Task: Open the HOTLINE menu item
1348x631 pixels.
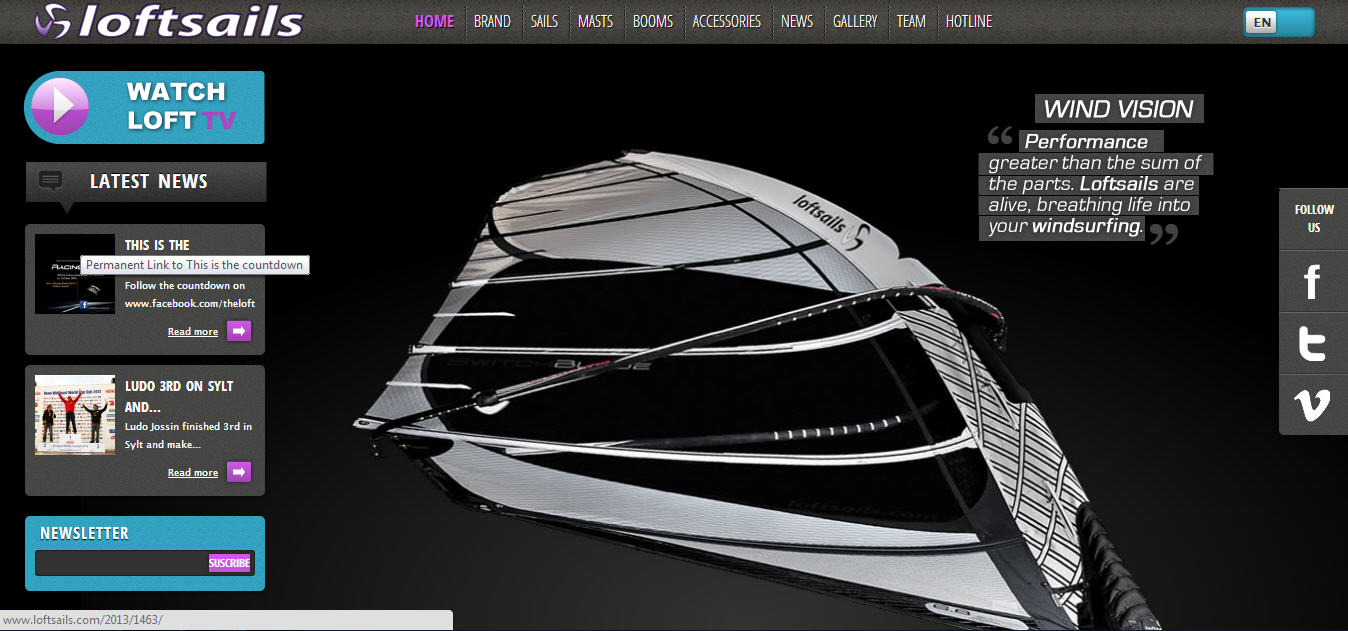Action: [x=969, y=21]
